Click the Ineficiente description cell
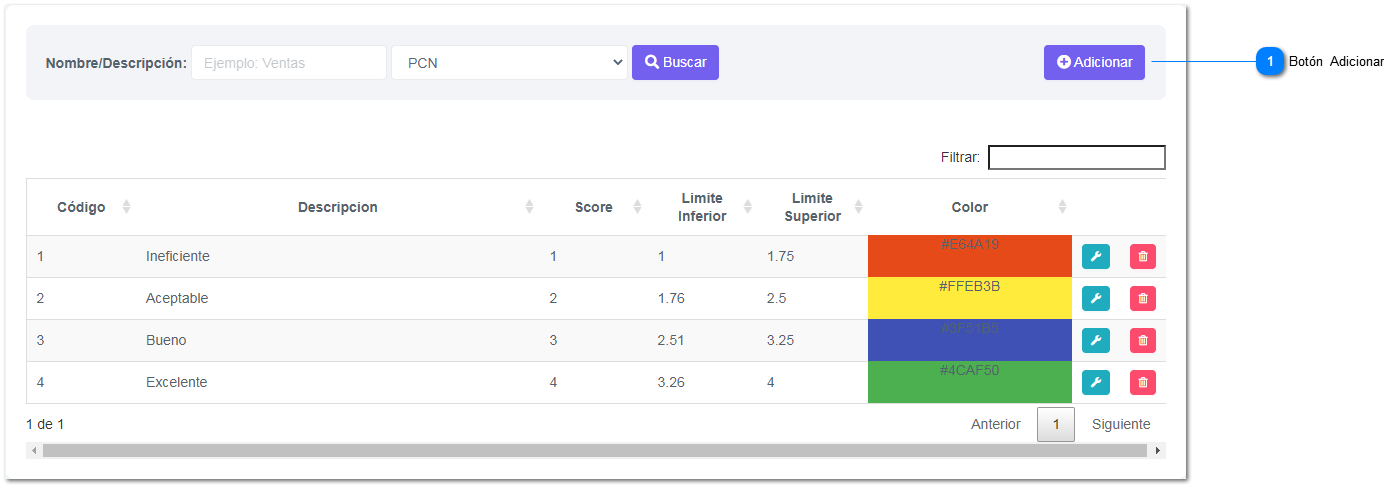Viewport: 1400px width, 488px height. [338, 257]
